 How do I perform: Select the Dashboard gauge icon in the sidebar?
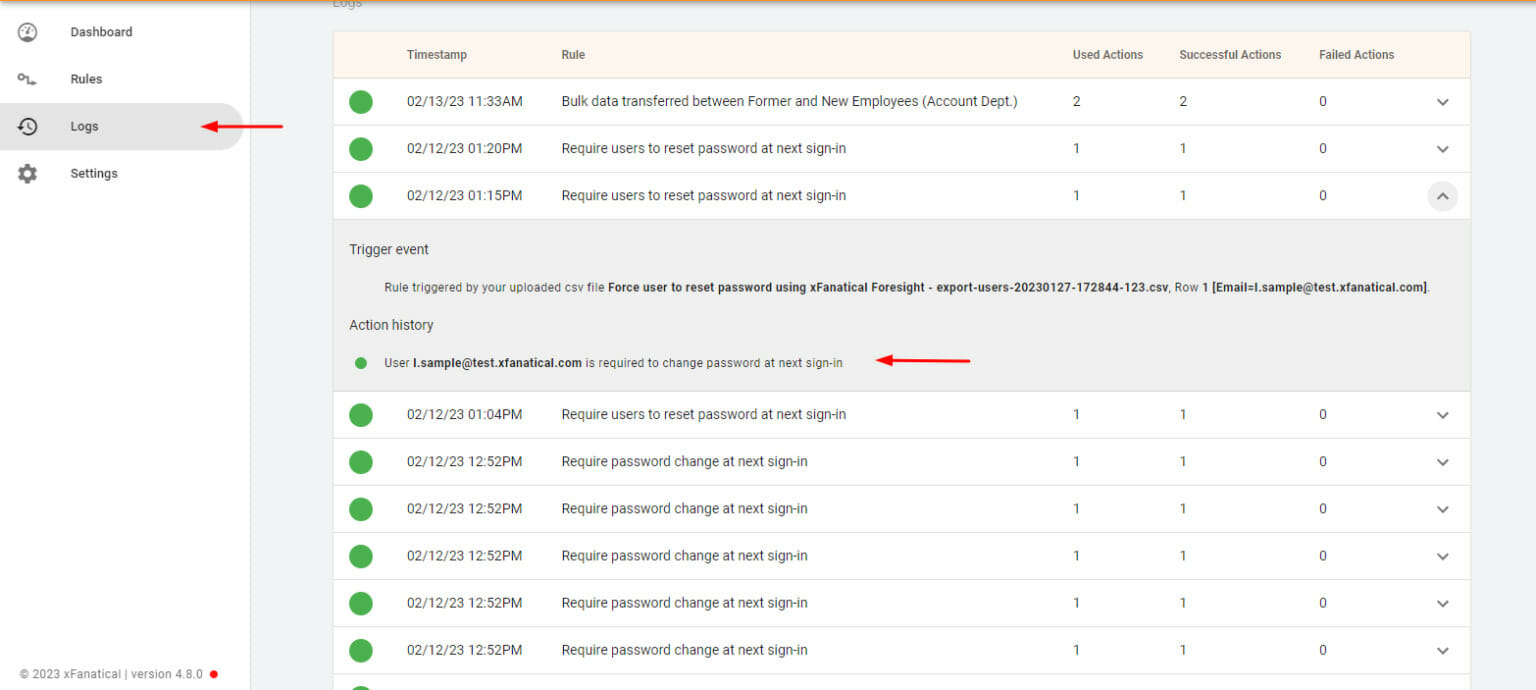(x=27, y=31)
